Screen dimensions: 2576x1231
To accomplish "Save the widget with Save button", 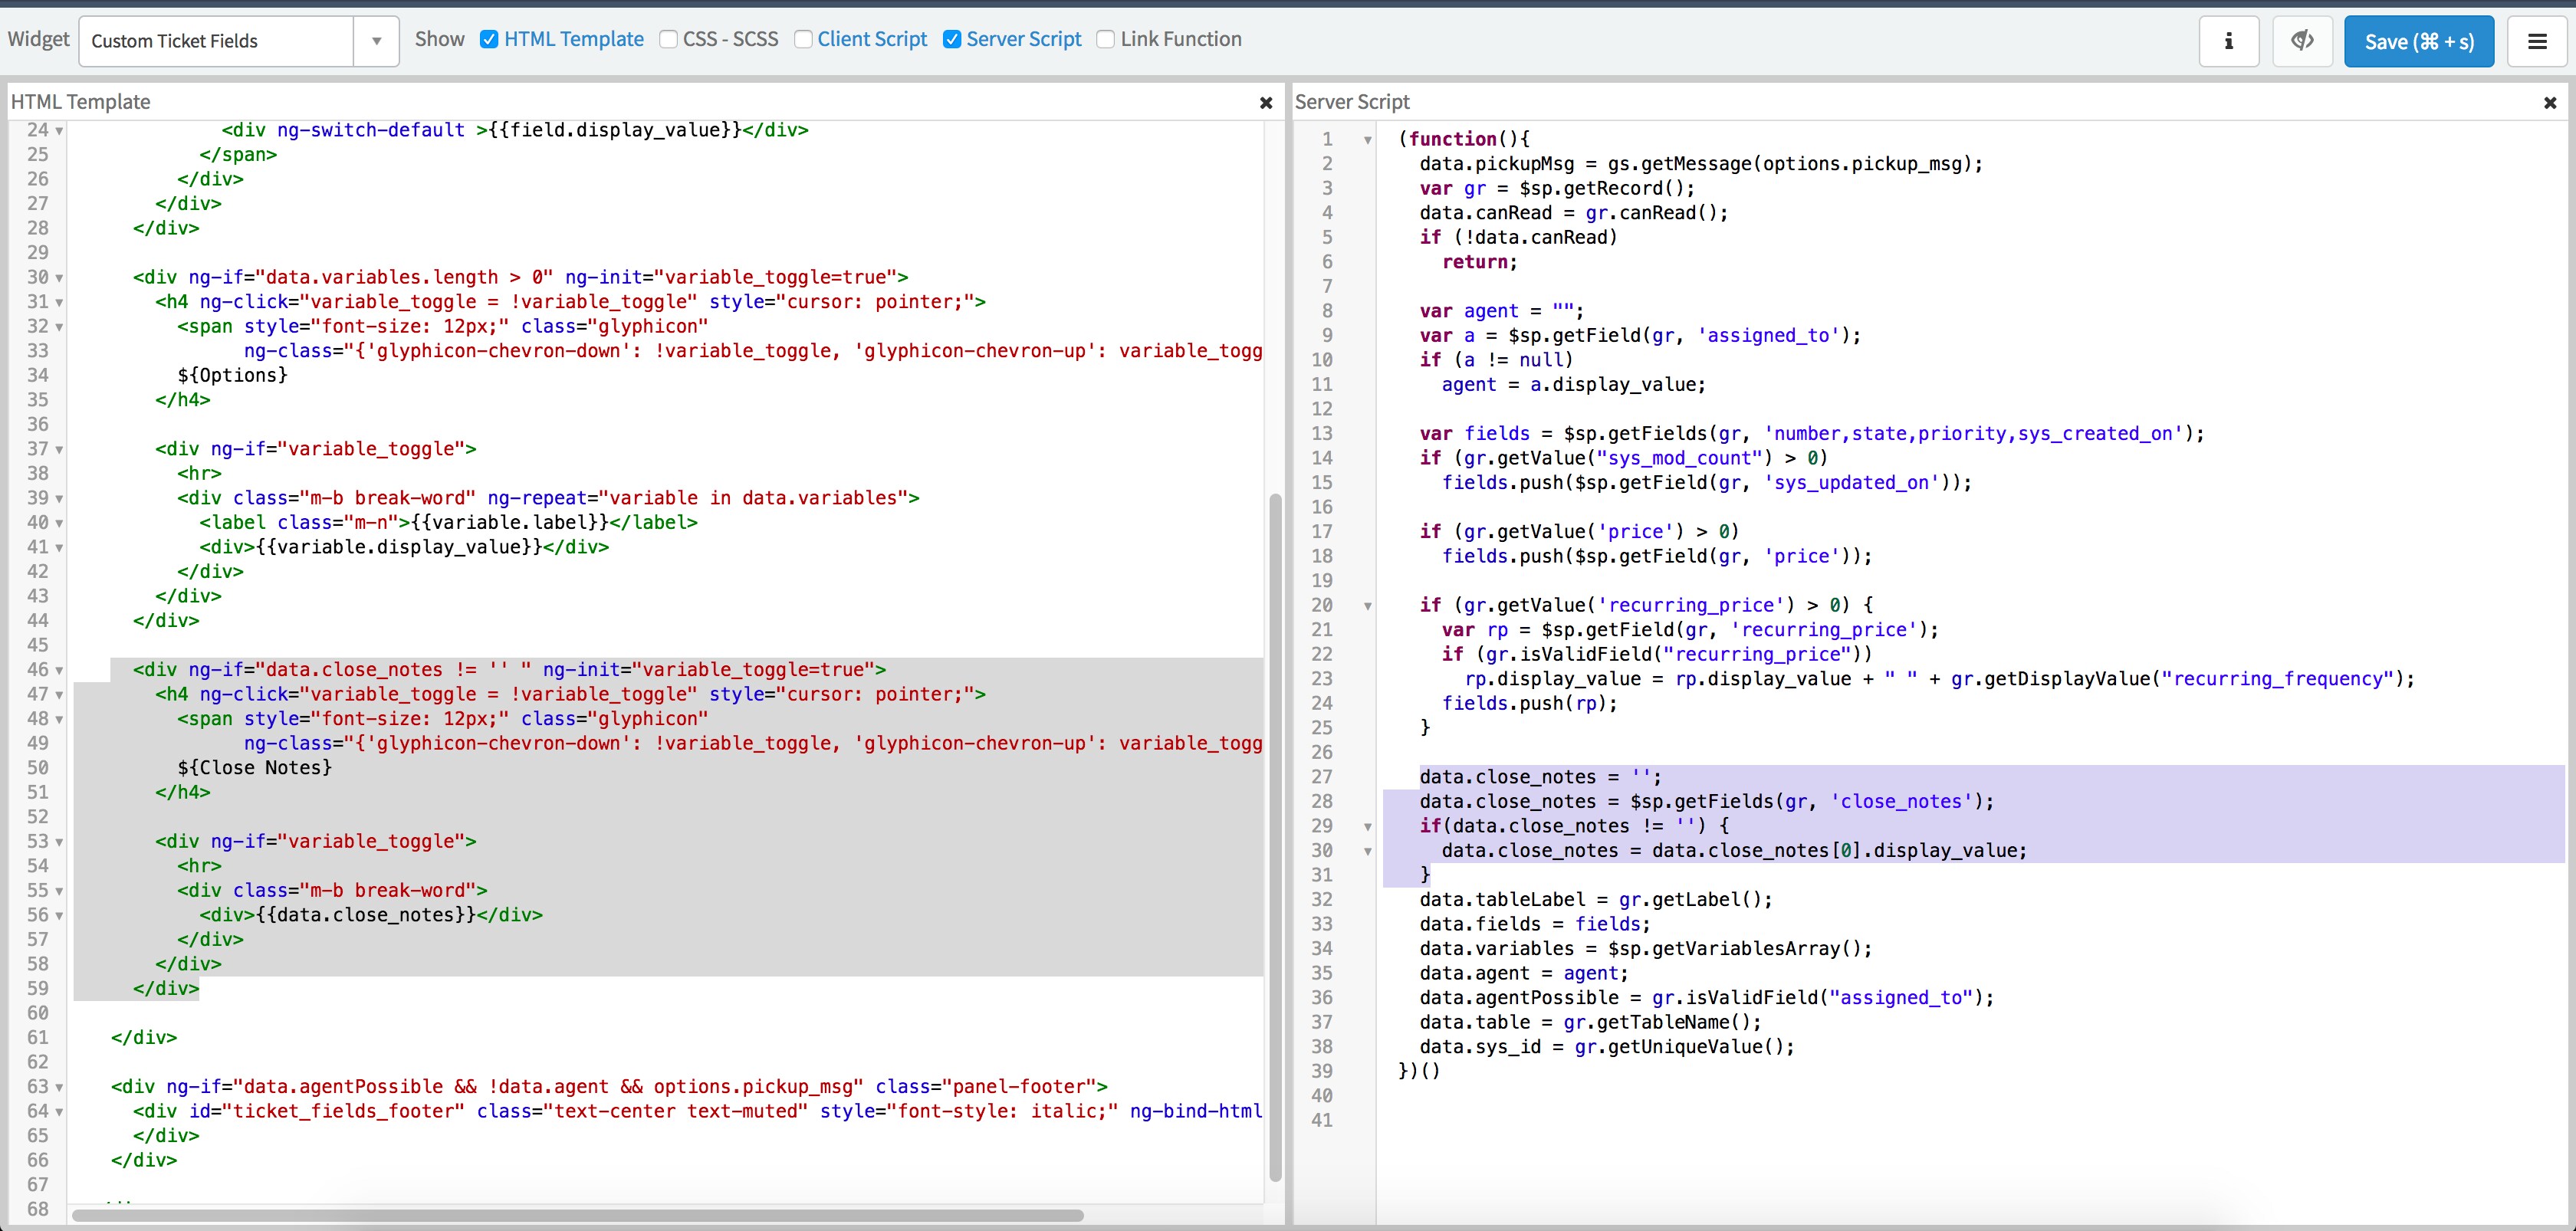I will [x=2418, y=41].
